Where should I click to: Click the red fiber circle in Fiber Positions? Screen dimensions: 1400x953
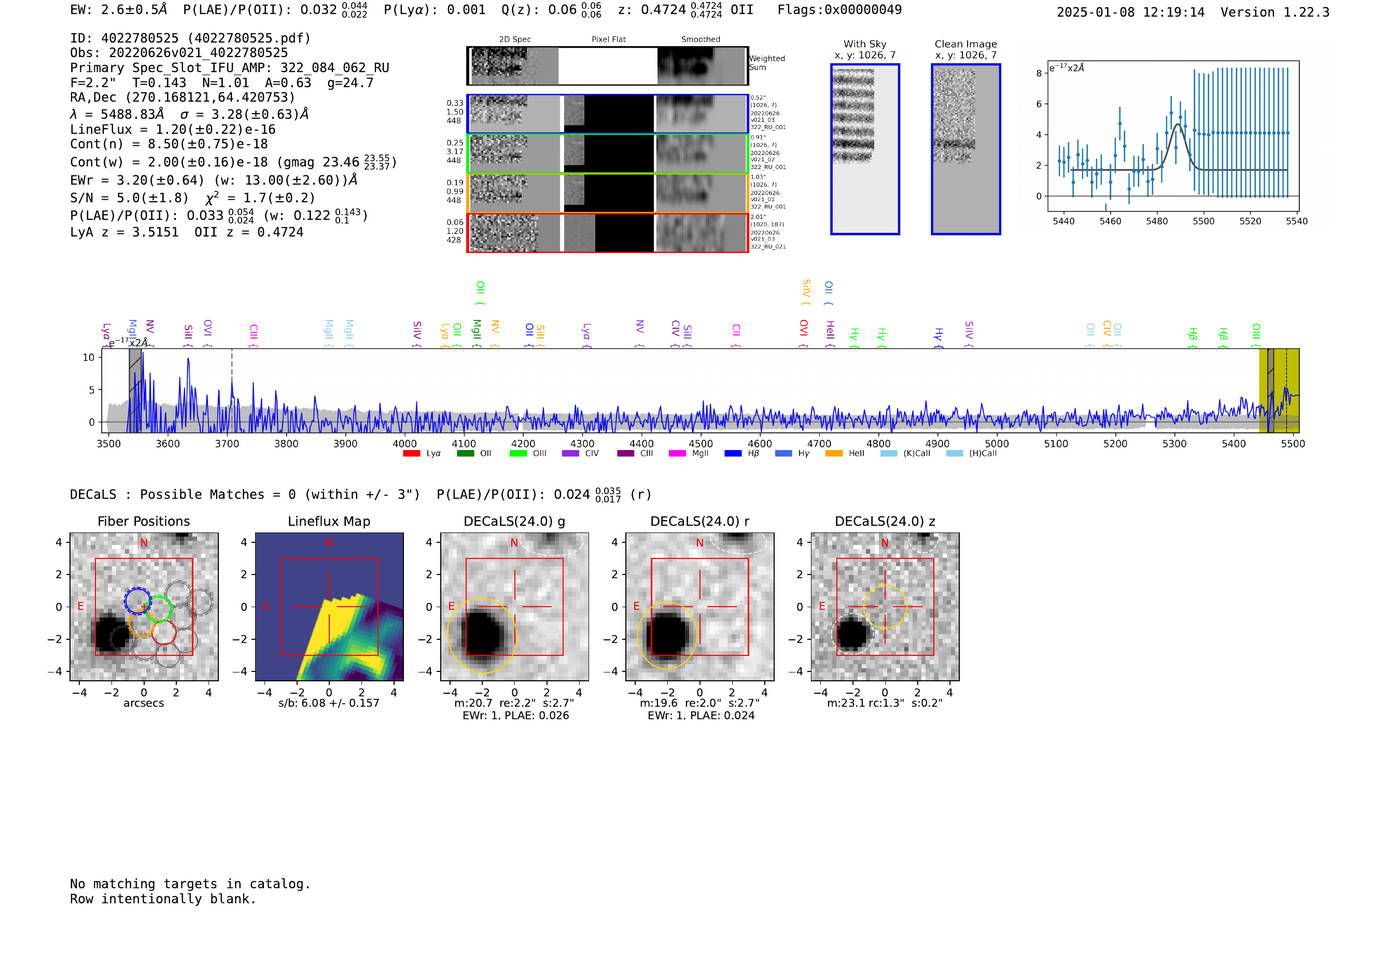(x=164, y=633)
